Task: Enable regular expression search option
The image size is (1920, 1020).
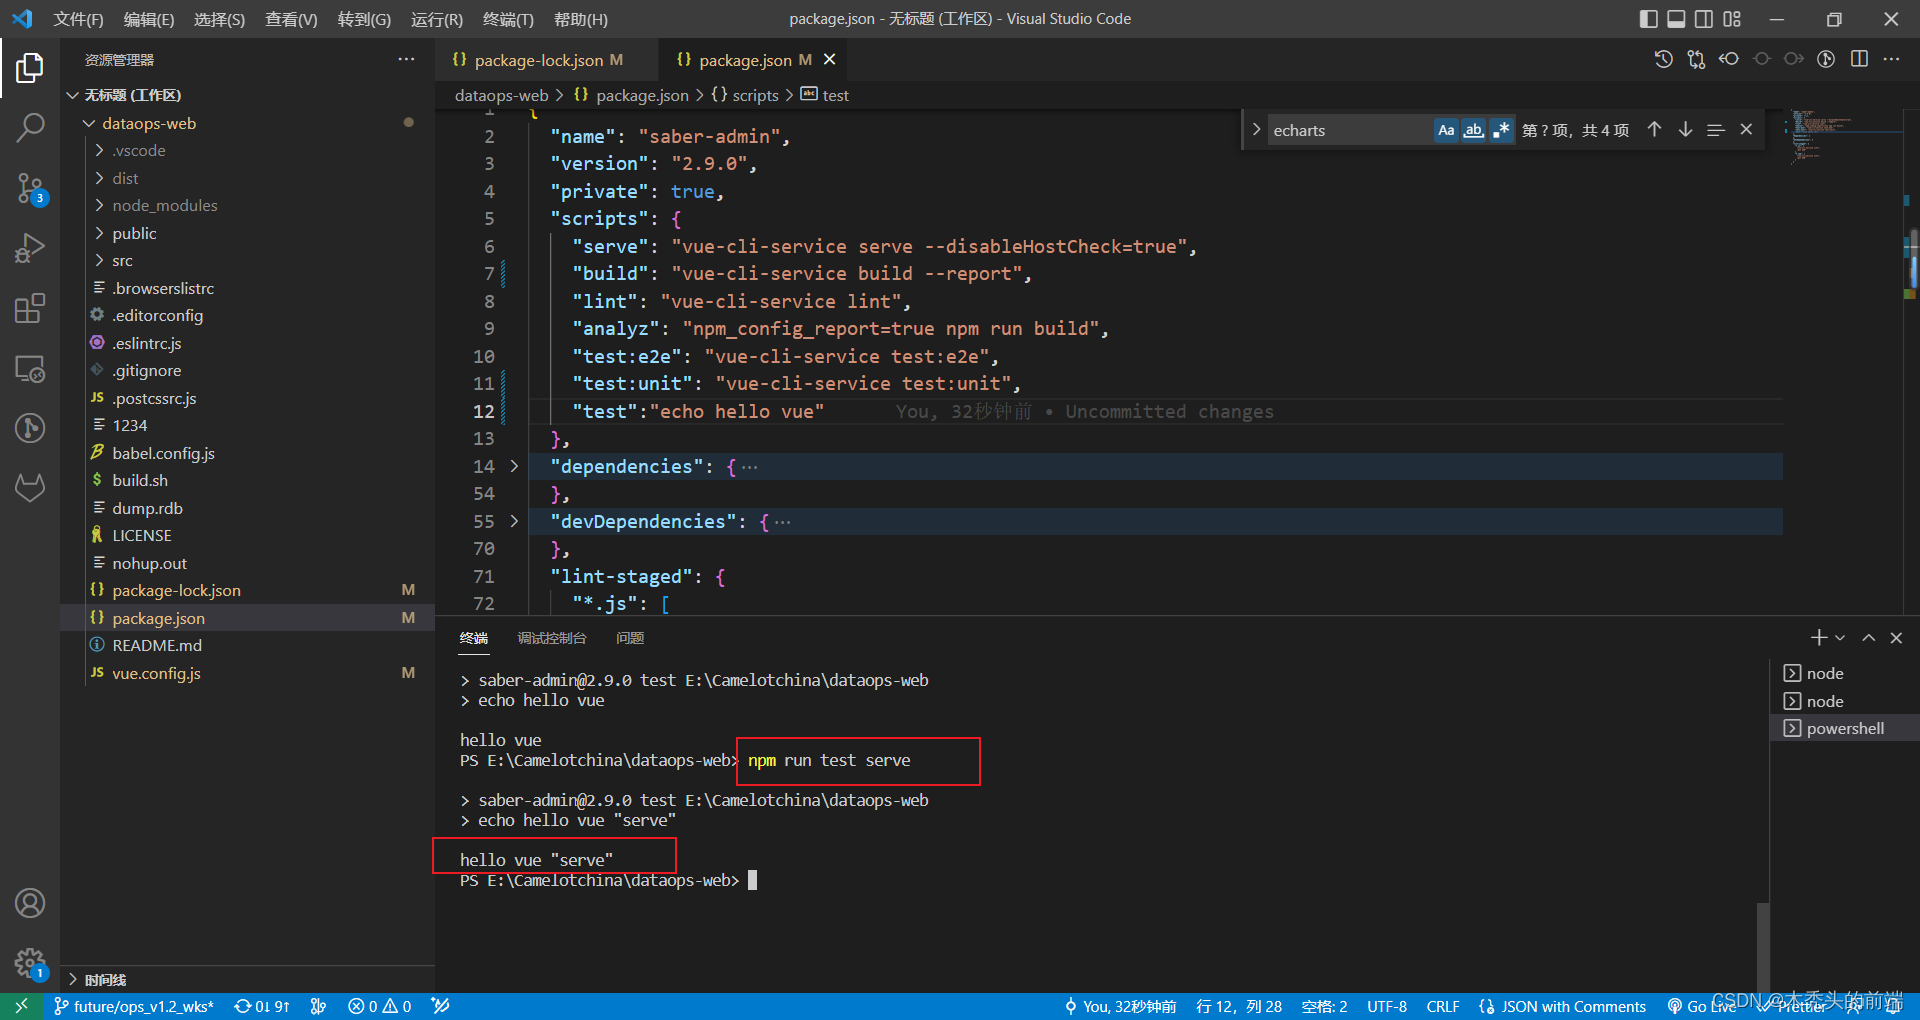Action: (1501, 129)
